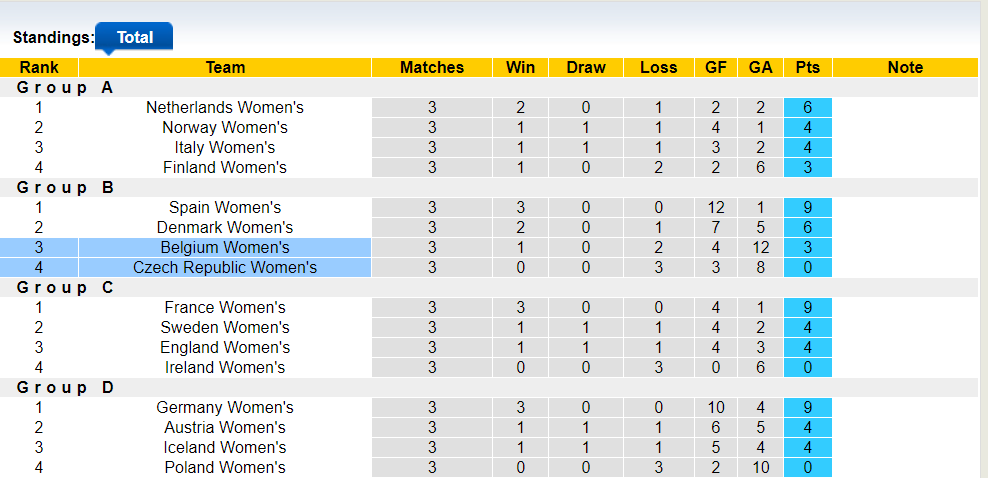Screen dimensions: 990x478
Task: Open the Germany Women's team link
Action: pyautogui.click(x=225, y=407)
